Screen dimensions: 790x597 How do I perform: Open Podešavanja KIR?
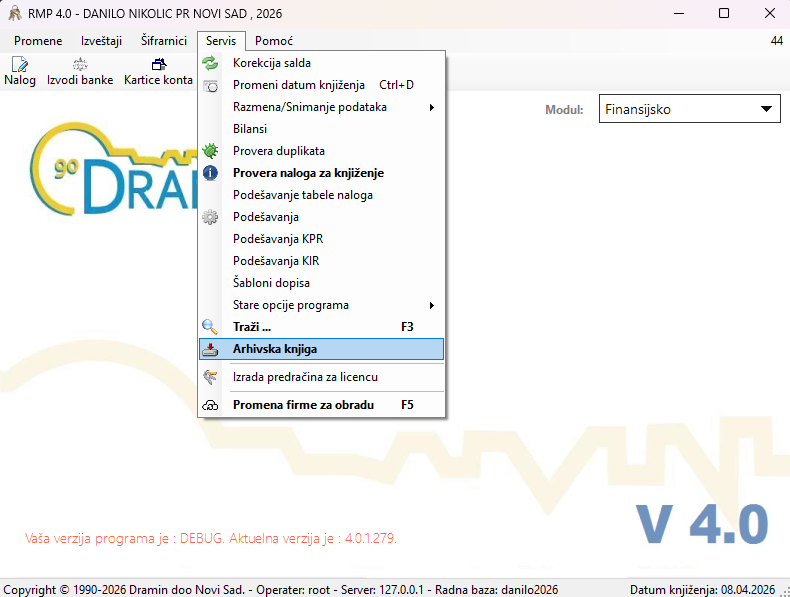click(321, 261)
